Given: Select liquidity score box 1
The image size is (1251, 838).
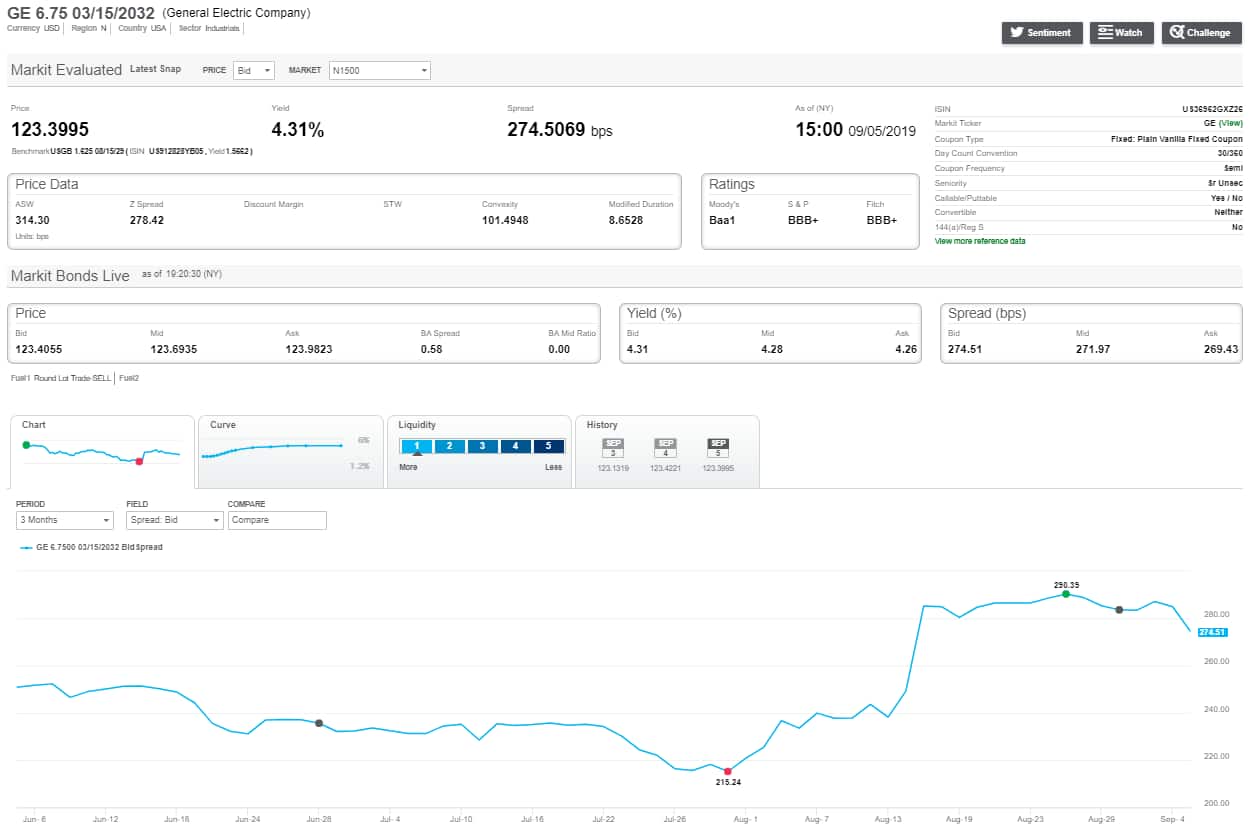Looking at the screenshot, I should pyautogui.click(x=417, y=446).
